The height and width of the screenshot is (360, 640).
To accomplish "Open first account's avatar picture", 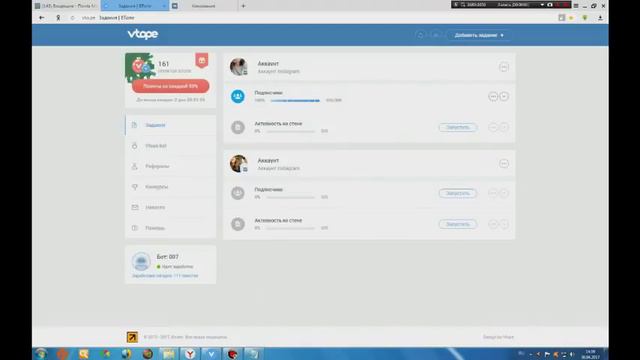I will click(238, 67).
